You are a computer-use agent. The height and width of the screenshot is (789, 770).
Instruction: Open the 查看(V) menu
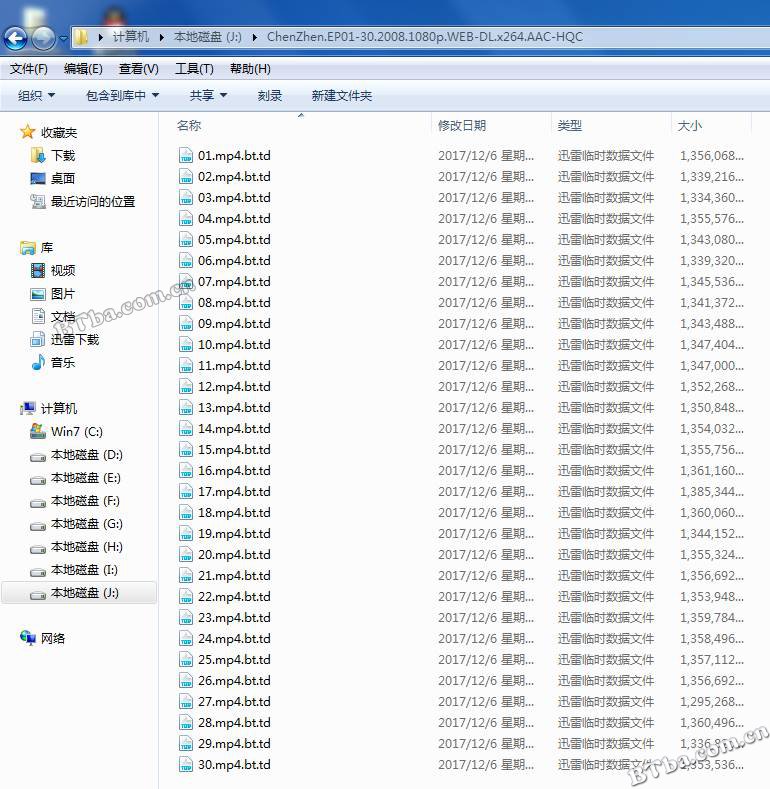pos(138,69)
